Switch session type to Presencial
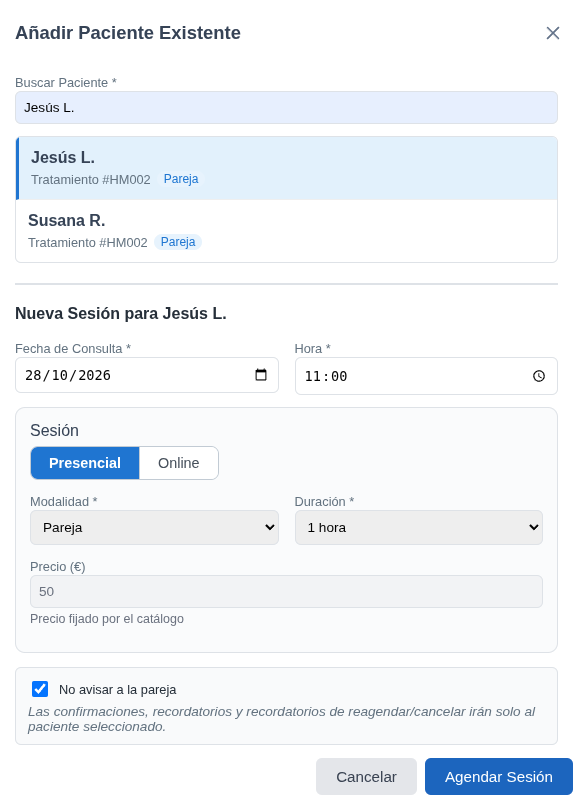The width and height of the screenshot is (574, 808). tap(85, 463)
